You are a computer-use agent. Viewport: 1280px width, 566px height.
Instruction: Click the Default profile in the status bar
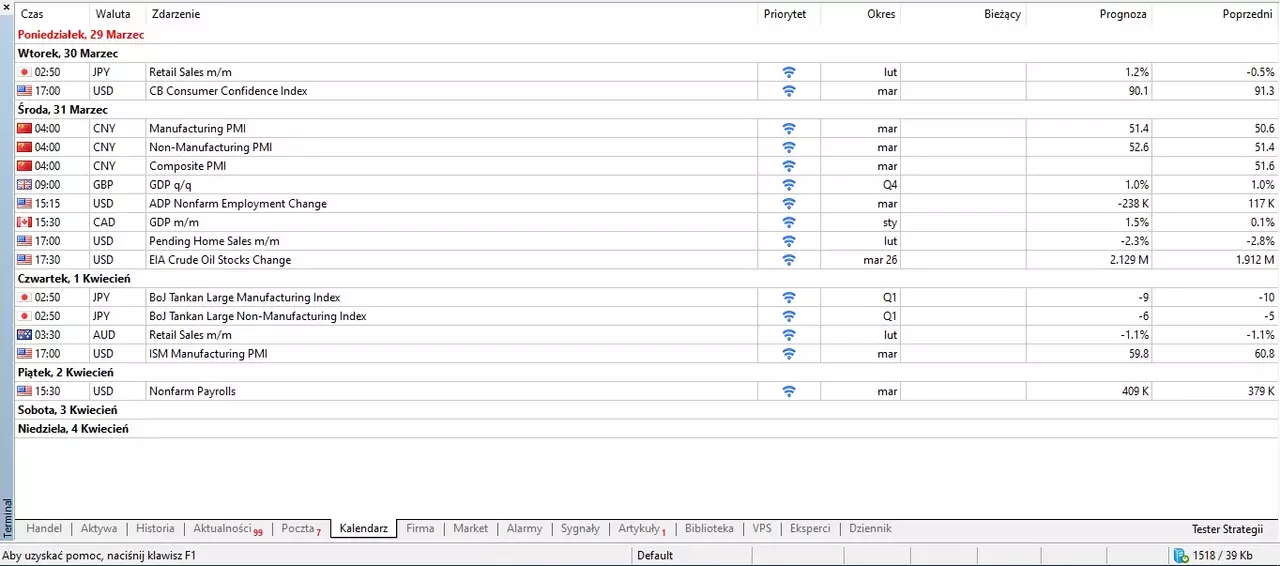tap(655, 555)
